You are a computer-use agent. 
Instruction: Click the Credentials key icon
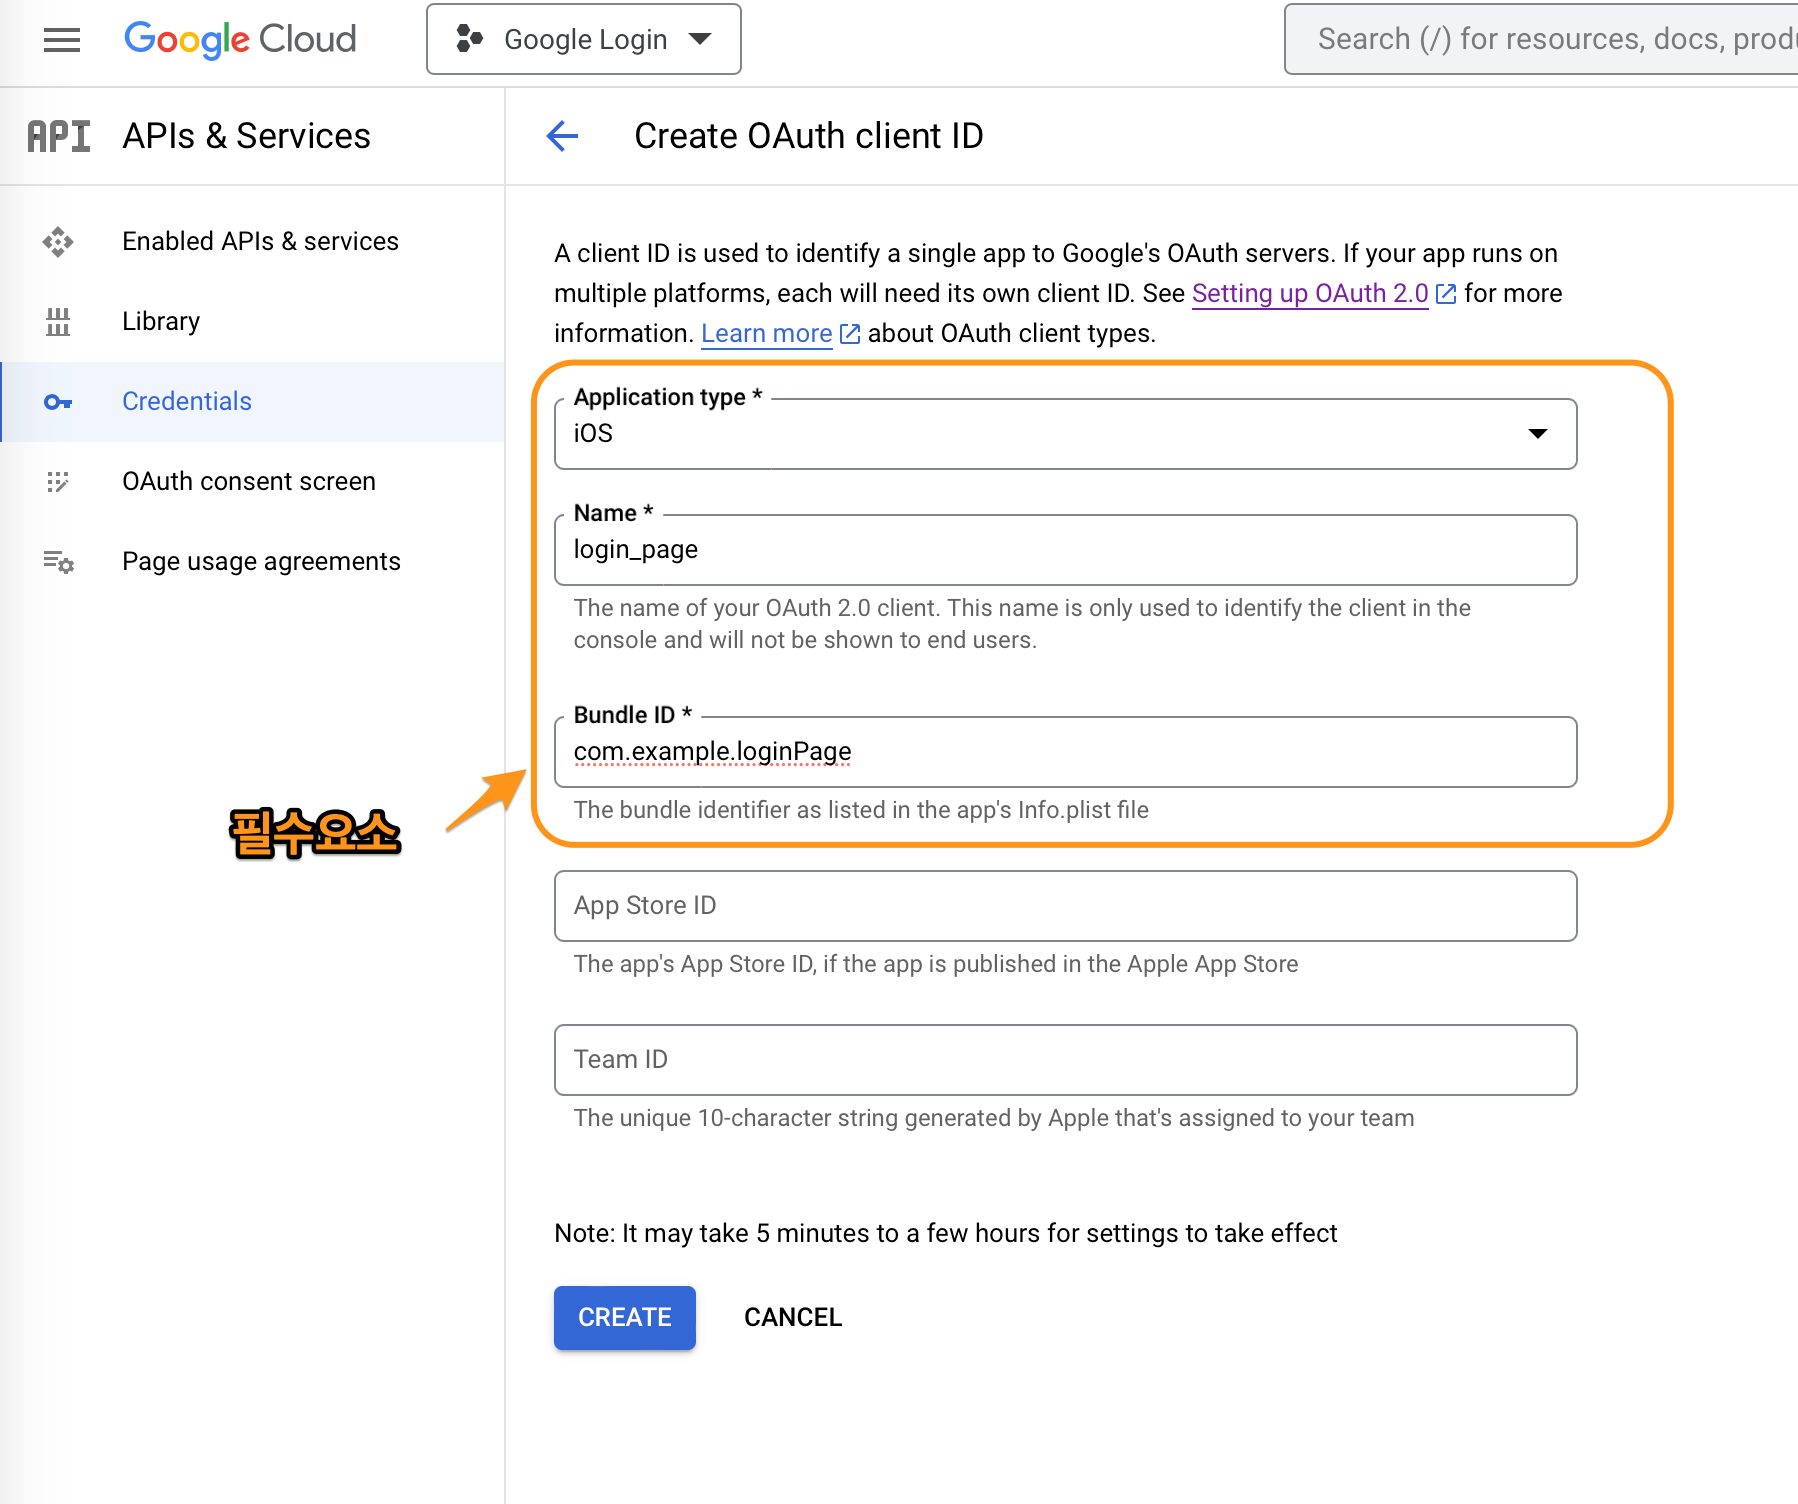pos(58,402)
